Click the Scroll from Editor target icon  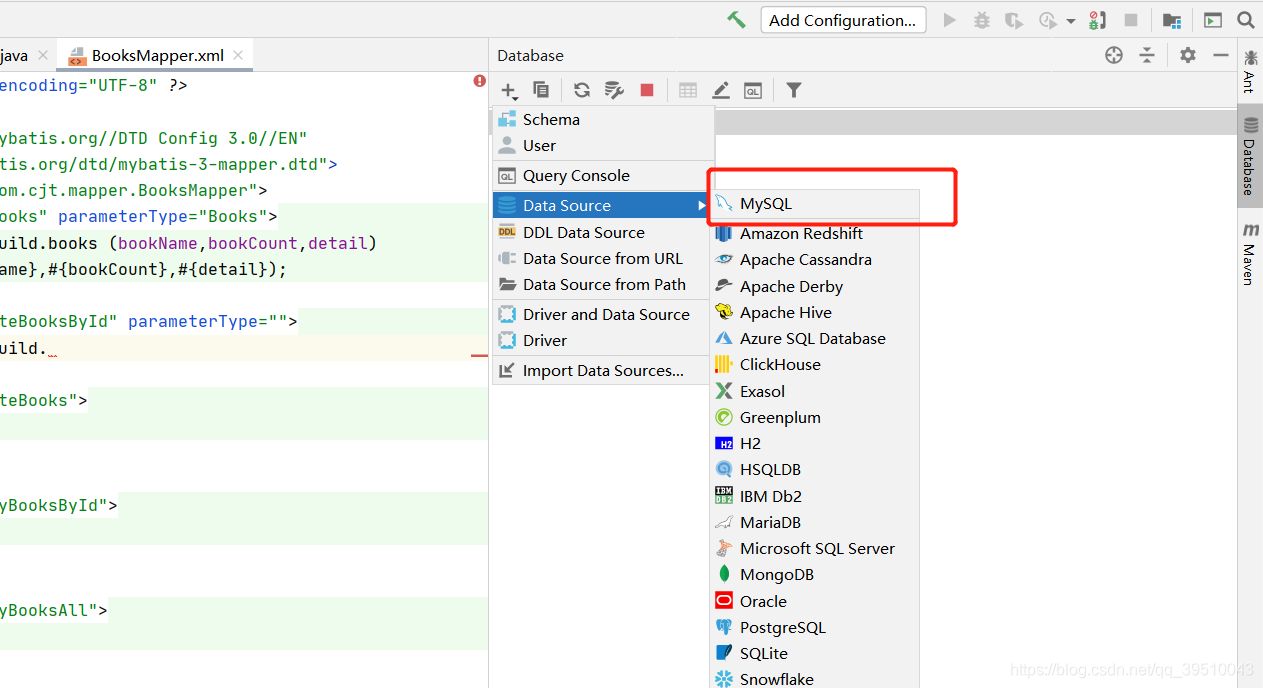click(x=1114, y=55)
